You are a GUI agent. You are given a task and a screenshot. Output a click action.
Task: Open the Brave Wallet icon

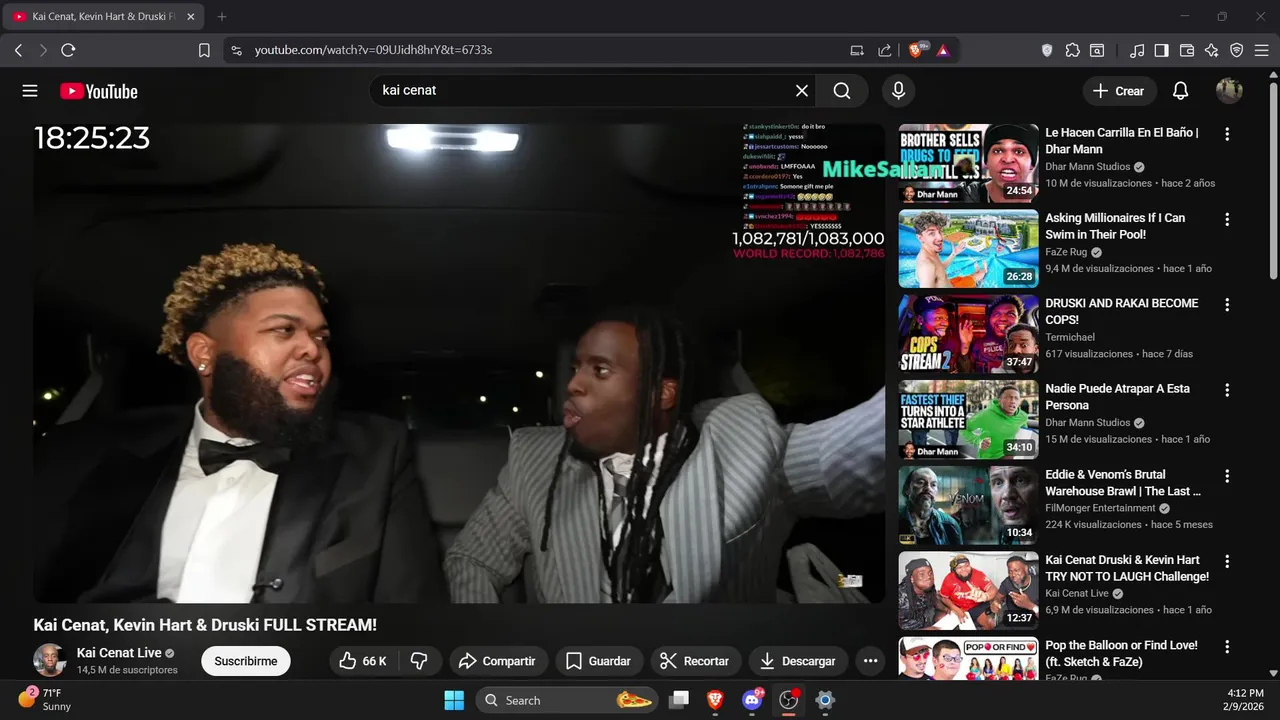tap(1187, 50)
